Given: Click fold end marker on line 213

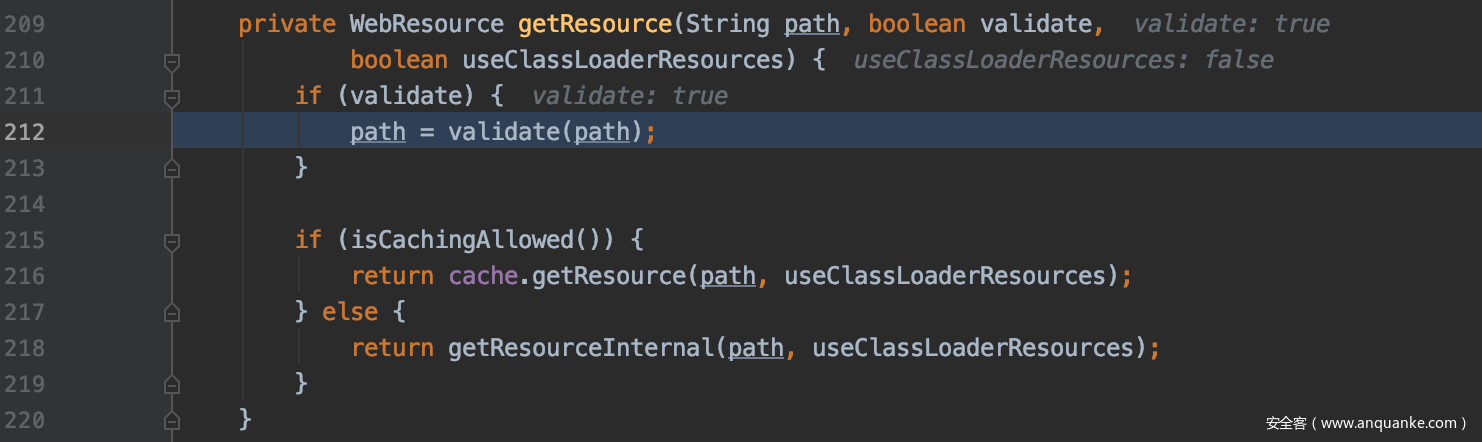Looking at the screenshot, I should 172,169.
